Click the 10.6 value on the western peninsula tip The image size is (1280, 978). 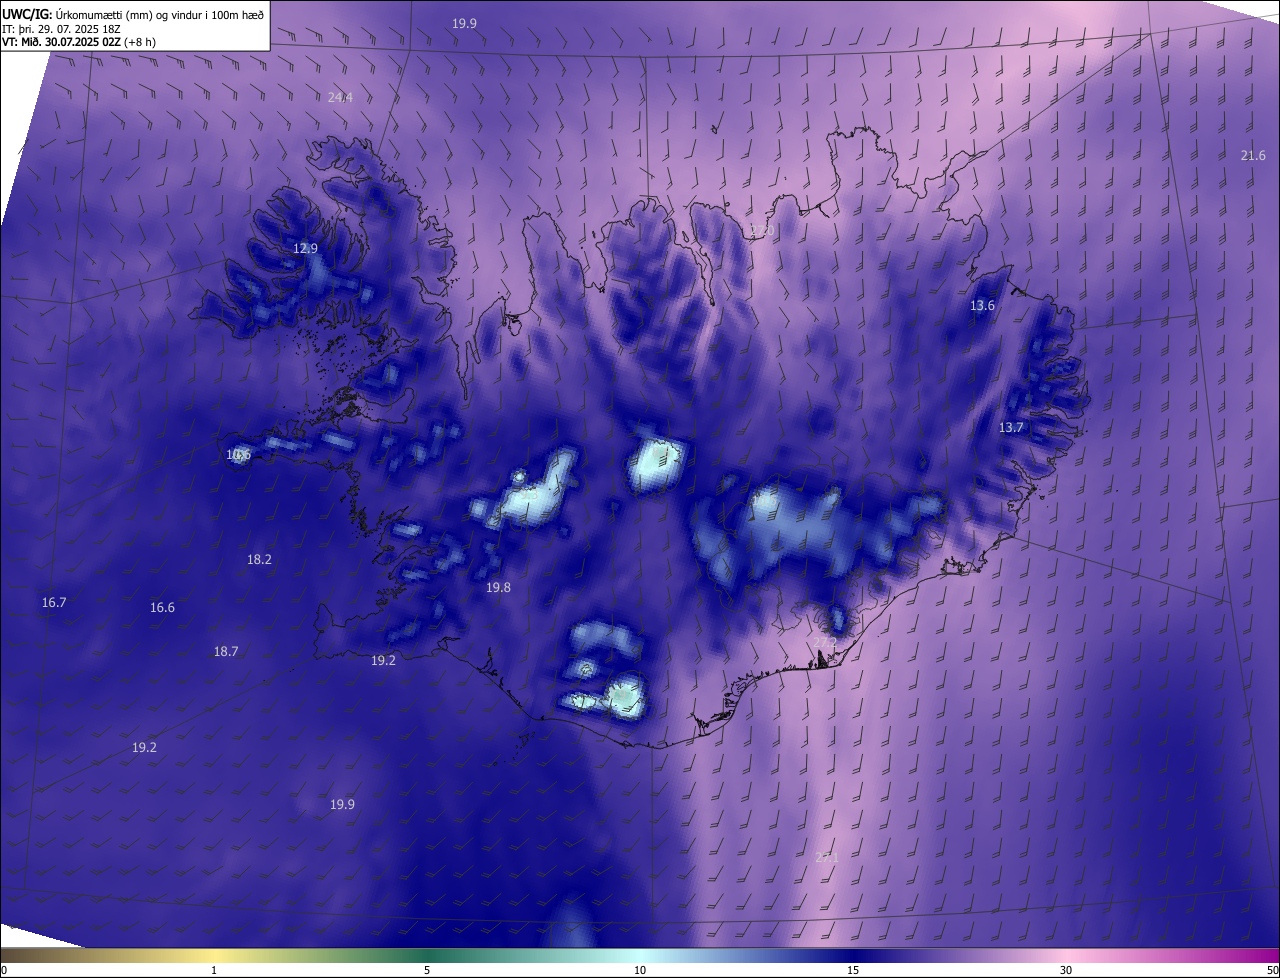pos(238,454)
